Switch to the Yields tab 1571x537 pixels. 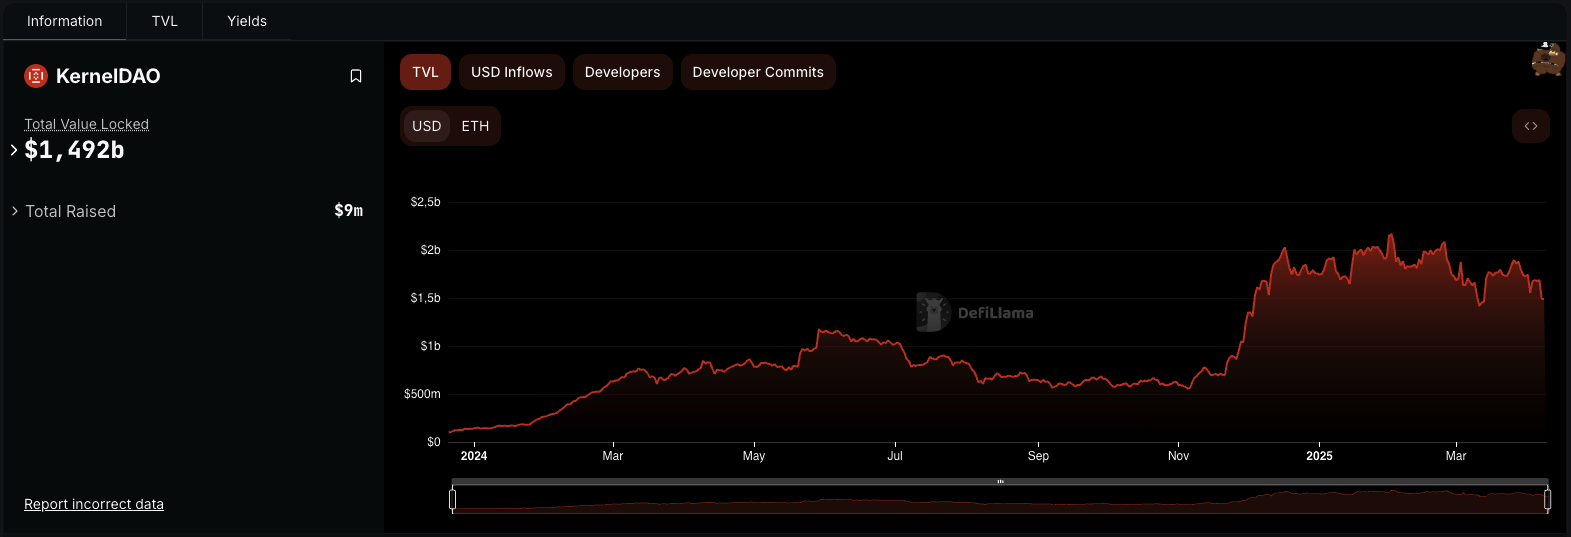247,21
